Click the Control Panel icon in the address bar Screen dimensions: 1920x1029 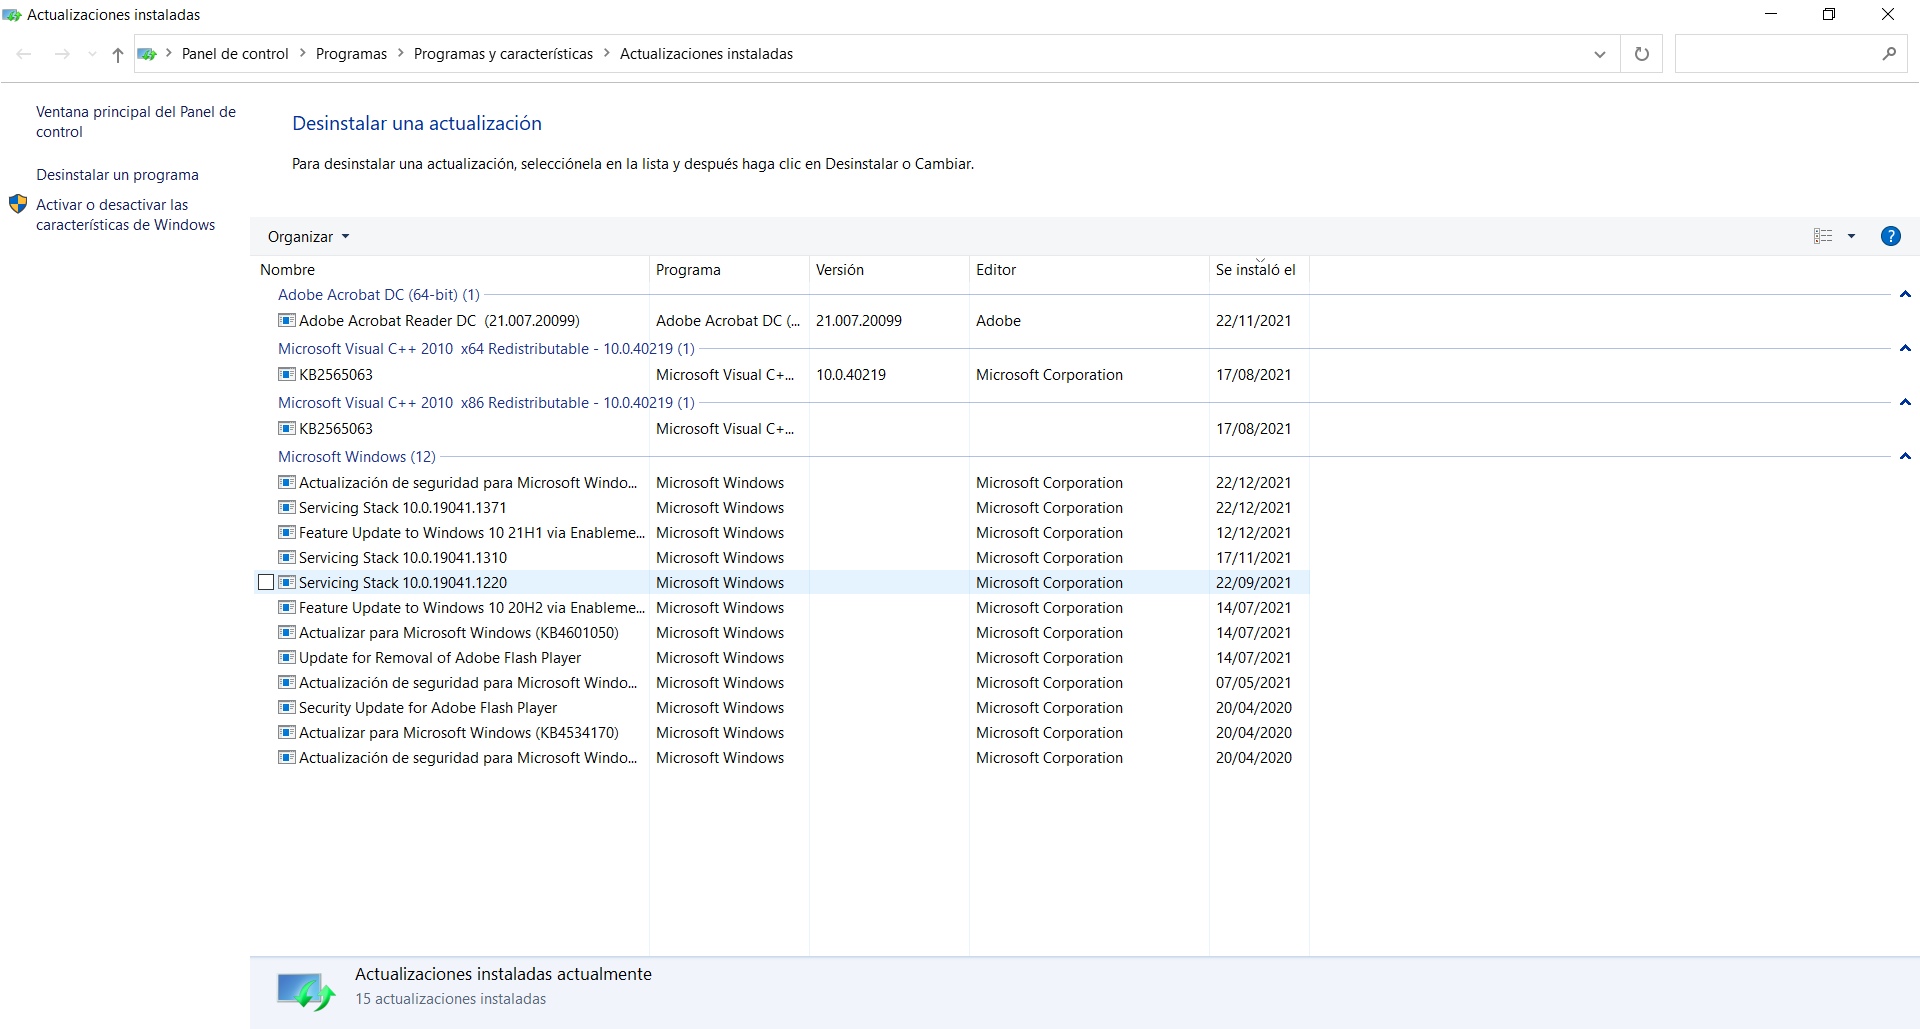pyautogui.click(x=147, y=54)
